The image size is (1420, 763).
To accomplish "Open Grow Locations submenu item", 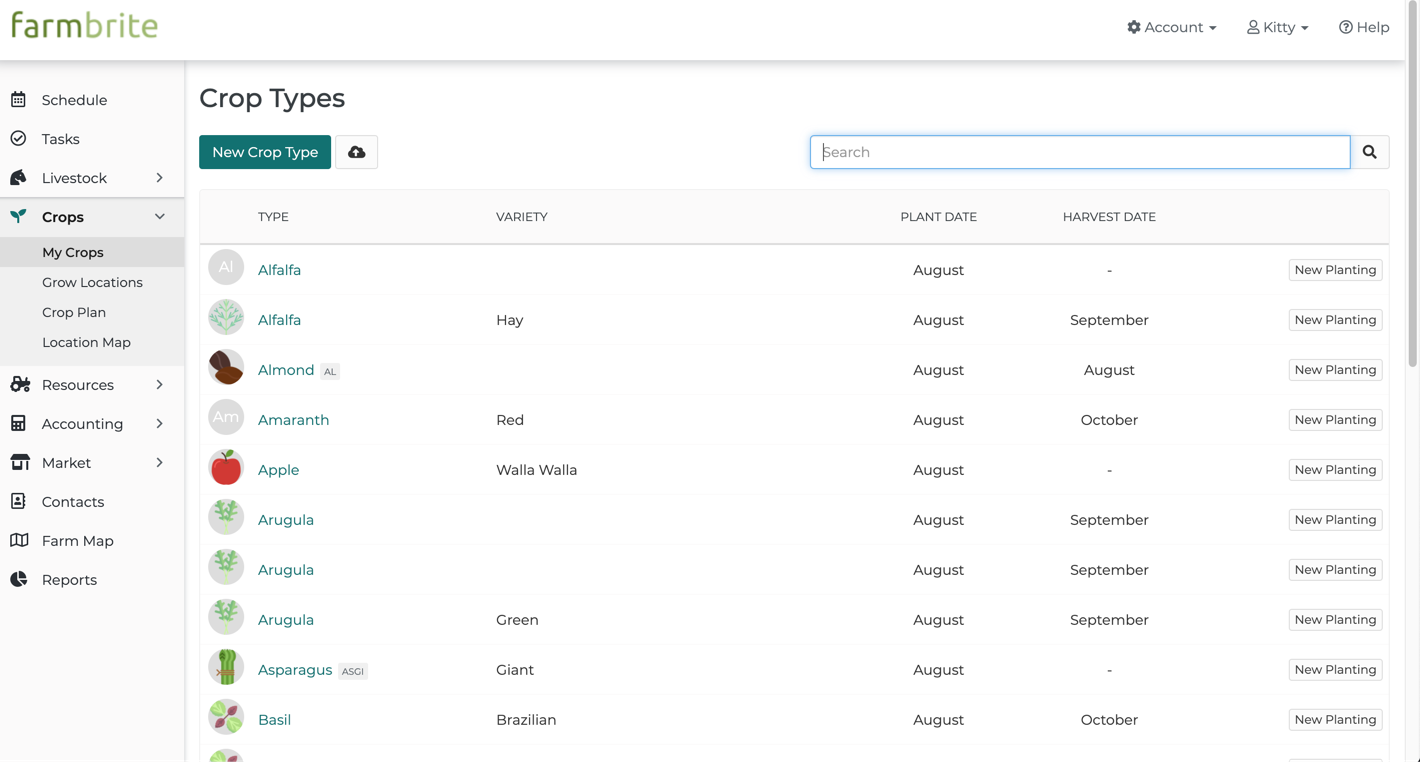I will (x=92, y=282).
